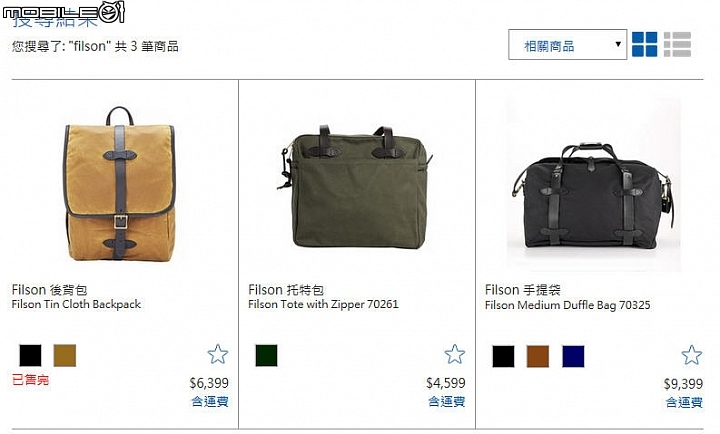Favorite the Filson Tin Cloth Backpack star
This screenshot has height=434, width=720.
coord(217,354)
